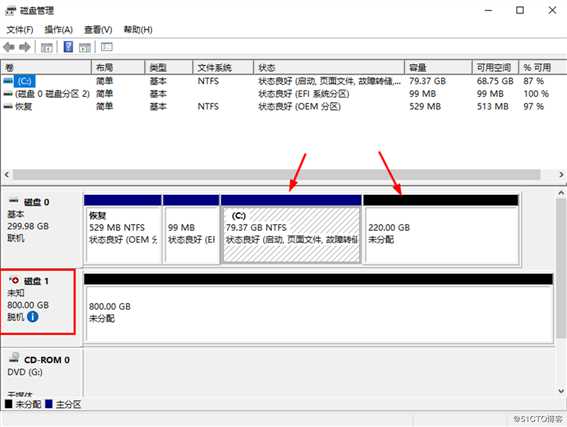Sort by the 卷 column header
Viewport: 567px width, 427px height.
pos(46,68)
